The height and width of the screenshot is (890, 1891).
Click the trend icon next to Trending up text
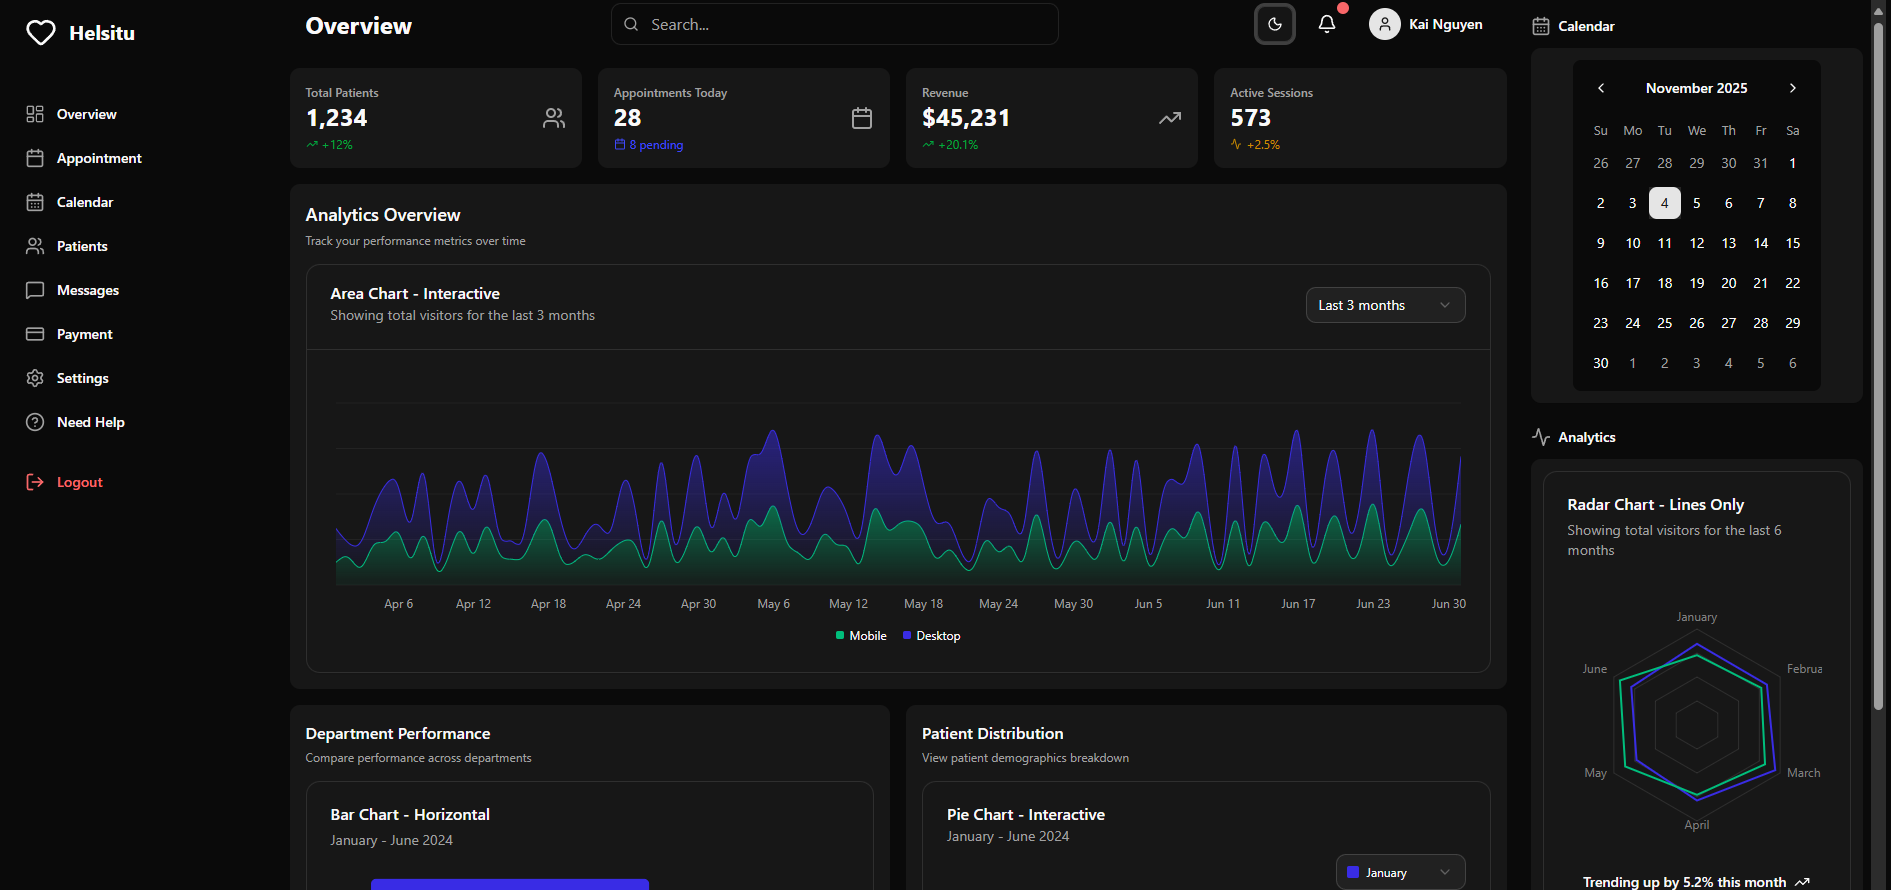1802,882
